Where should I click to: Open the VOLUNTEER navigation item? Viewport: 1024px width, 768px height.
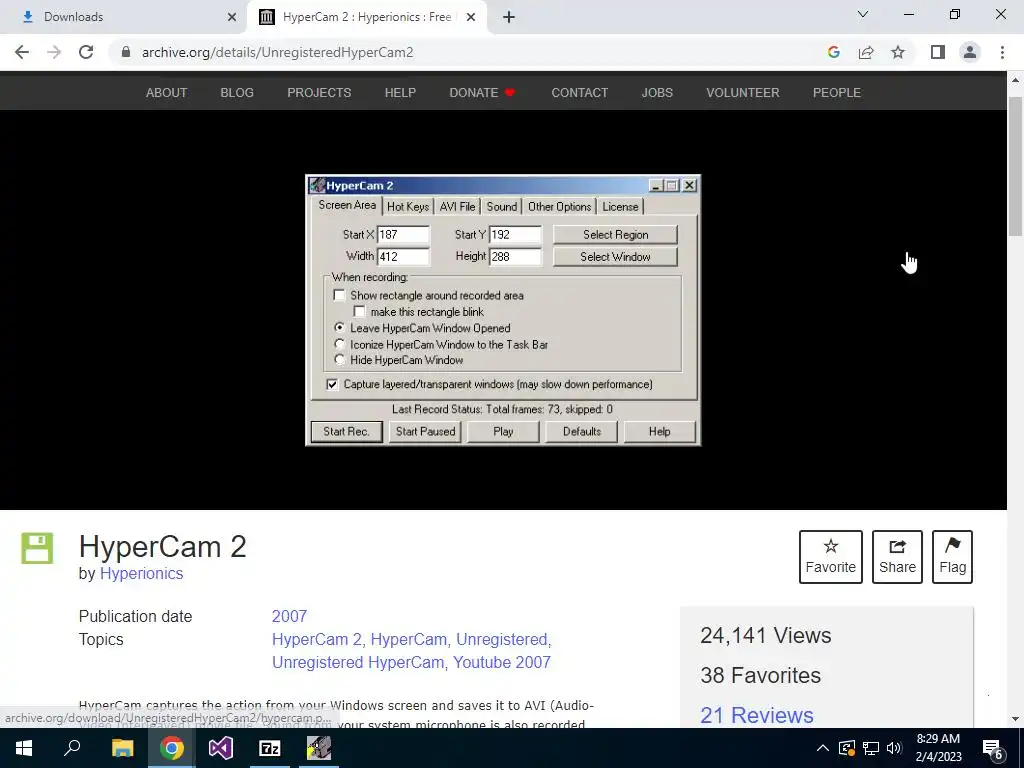743,93
